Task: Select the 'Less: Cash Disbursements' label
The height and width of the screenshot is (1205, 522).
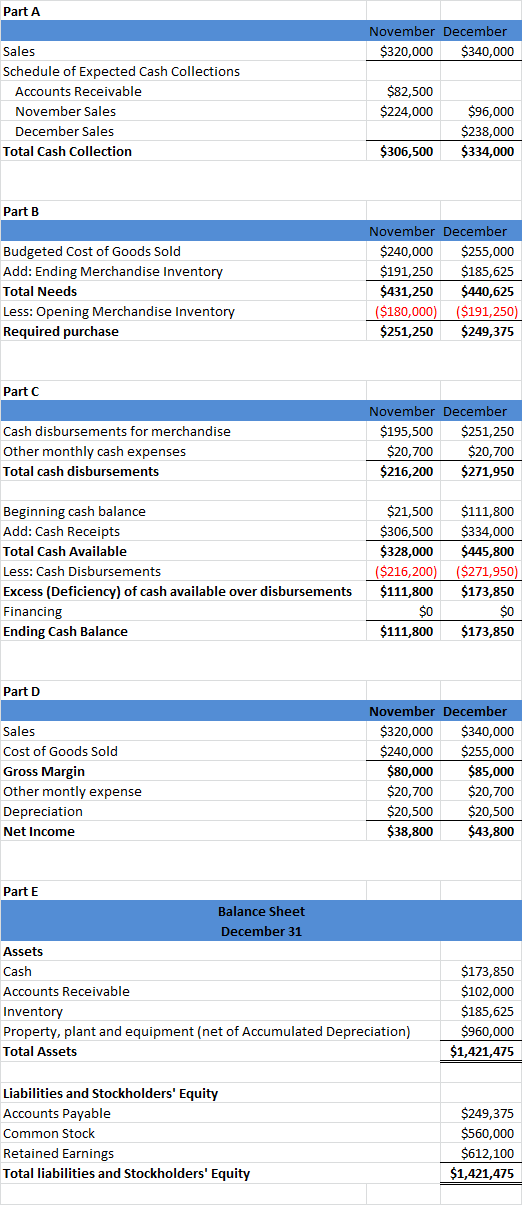Action: click(x=82, y=571)
